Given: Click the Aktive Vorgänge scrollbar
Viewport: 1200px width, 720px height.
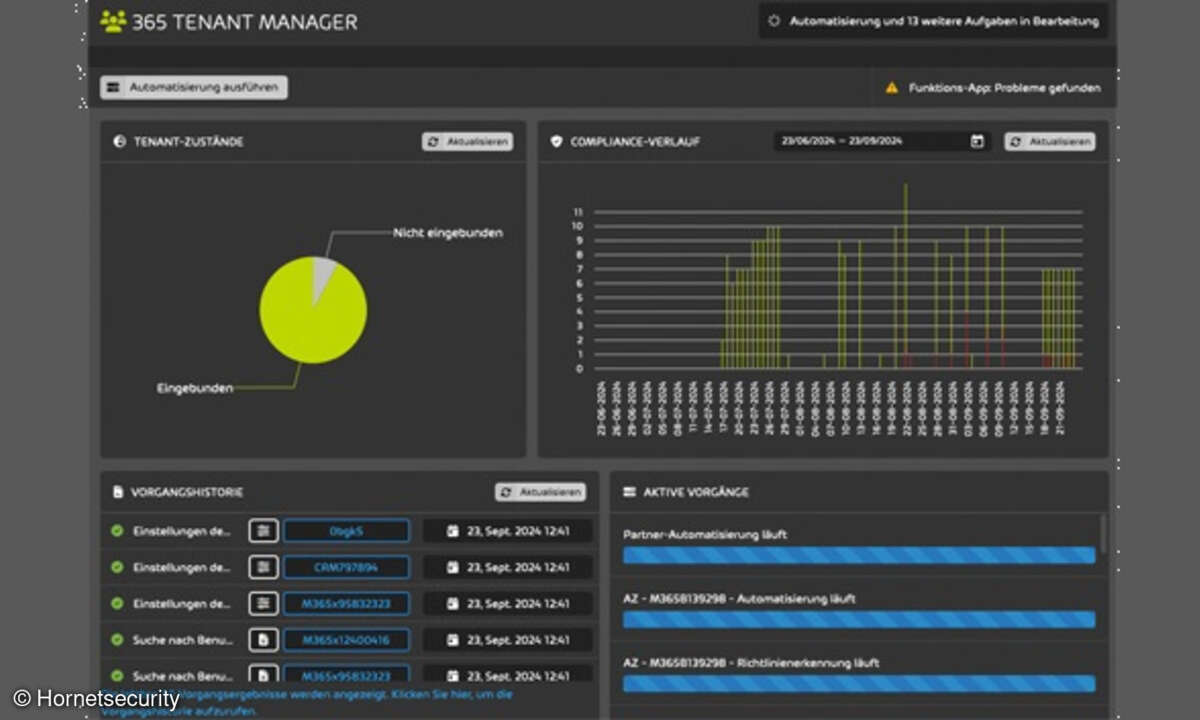Looking at the screenshot, I should 1104,534.
